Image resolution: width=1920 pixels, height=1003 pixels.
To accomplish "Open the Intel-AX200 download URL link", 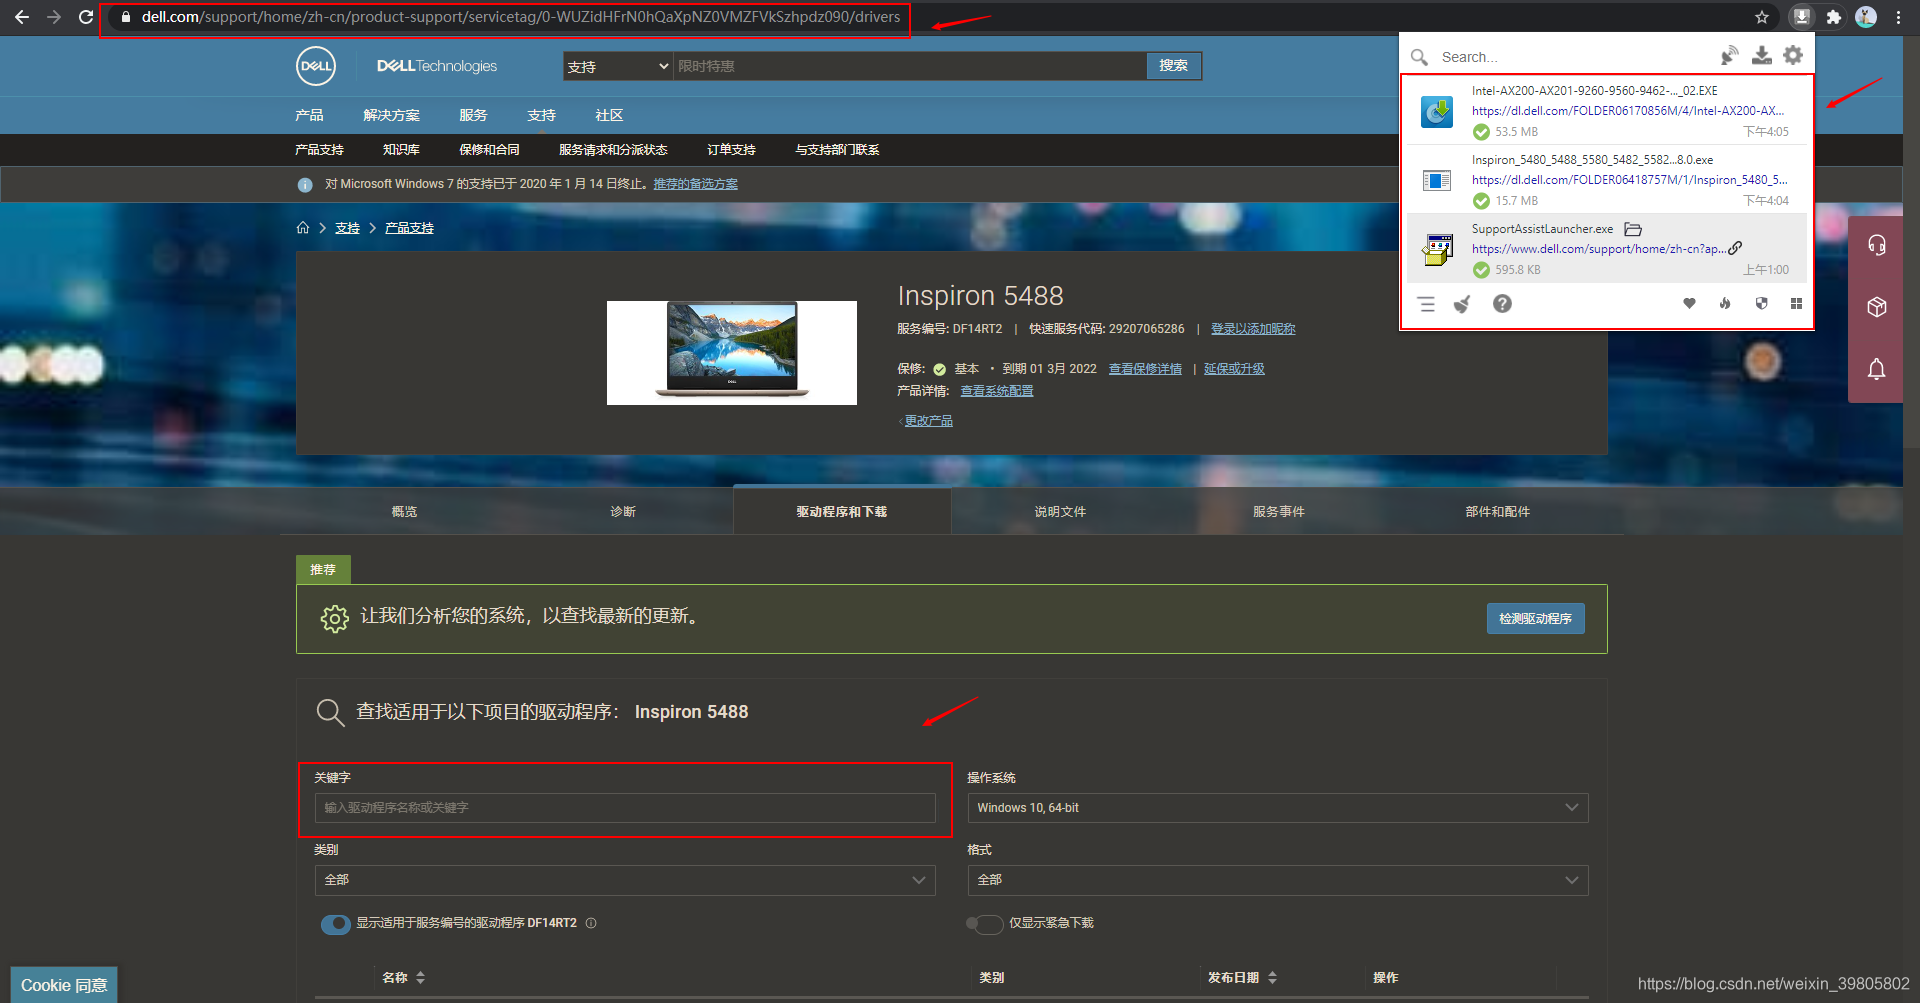I will click(x=1627, y=111).
